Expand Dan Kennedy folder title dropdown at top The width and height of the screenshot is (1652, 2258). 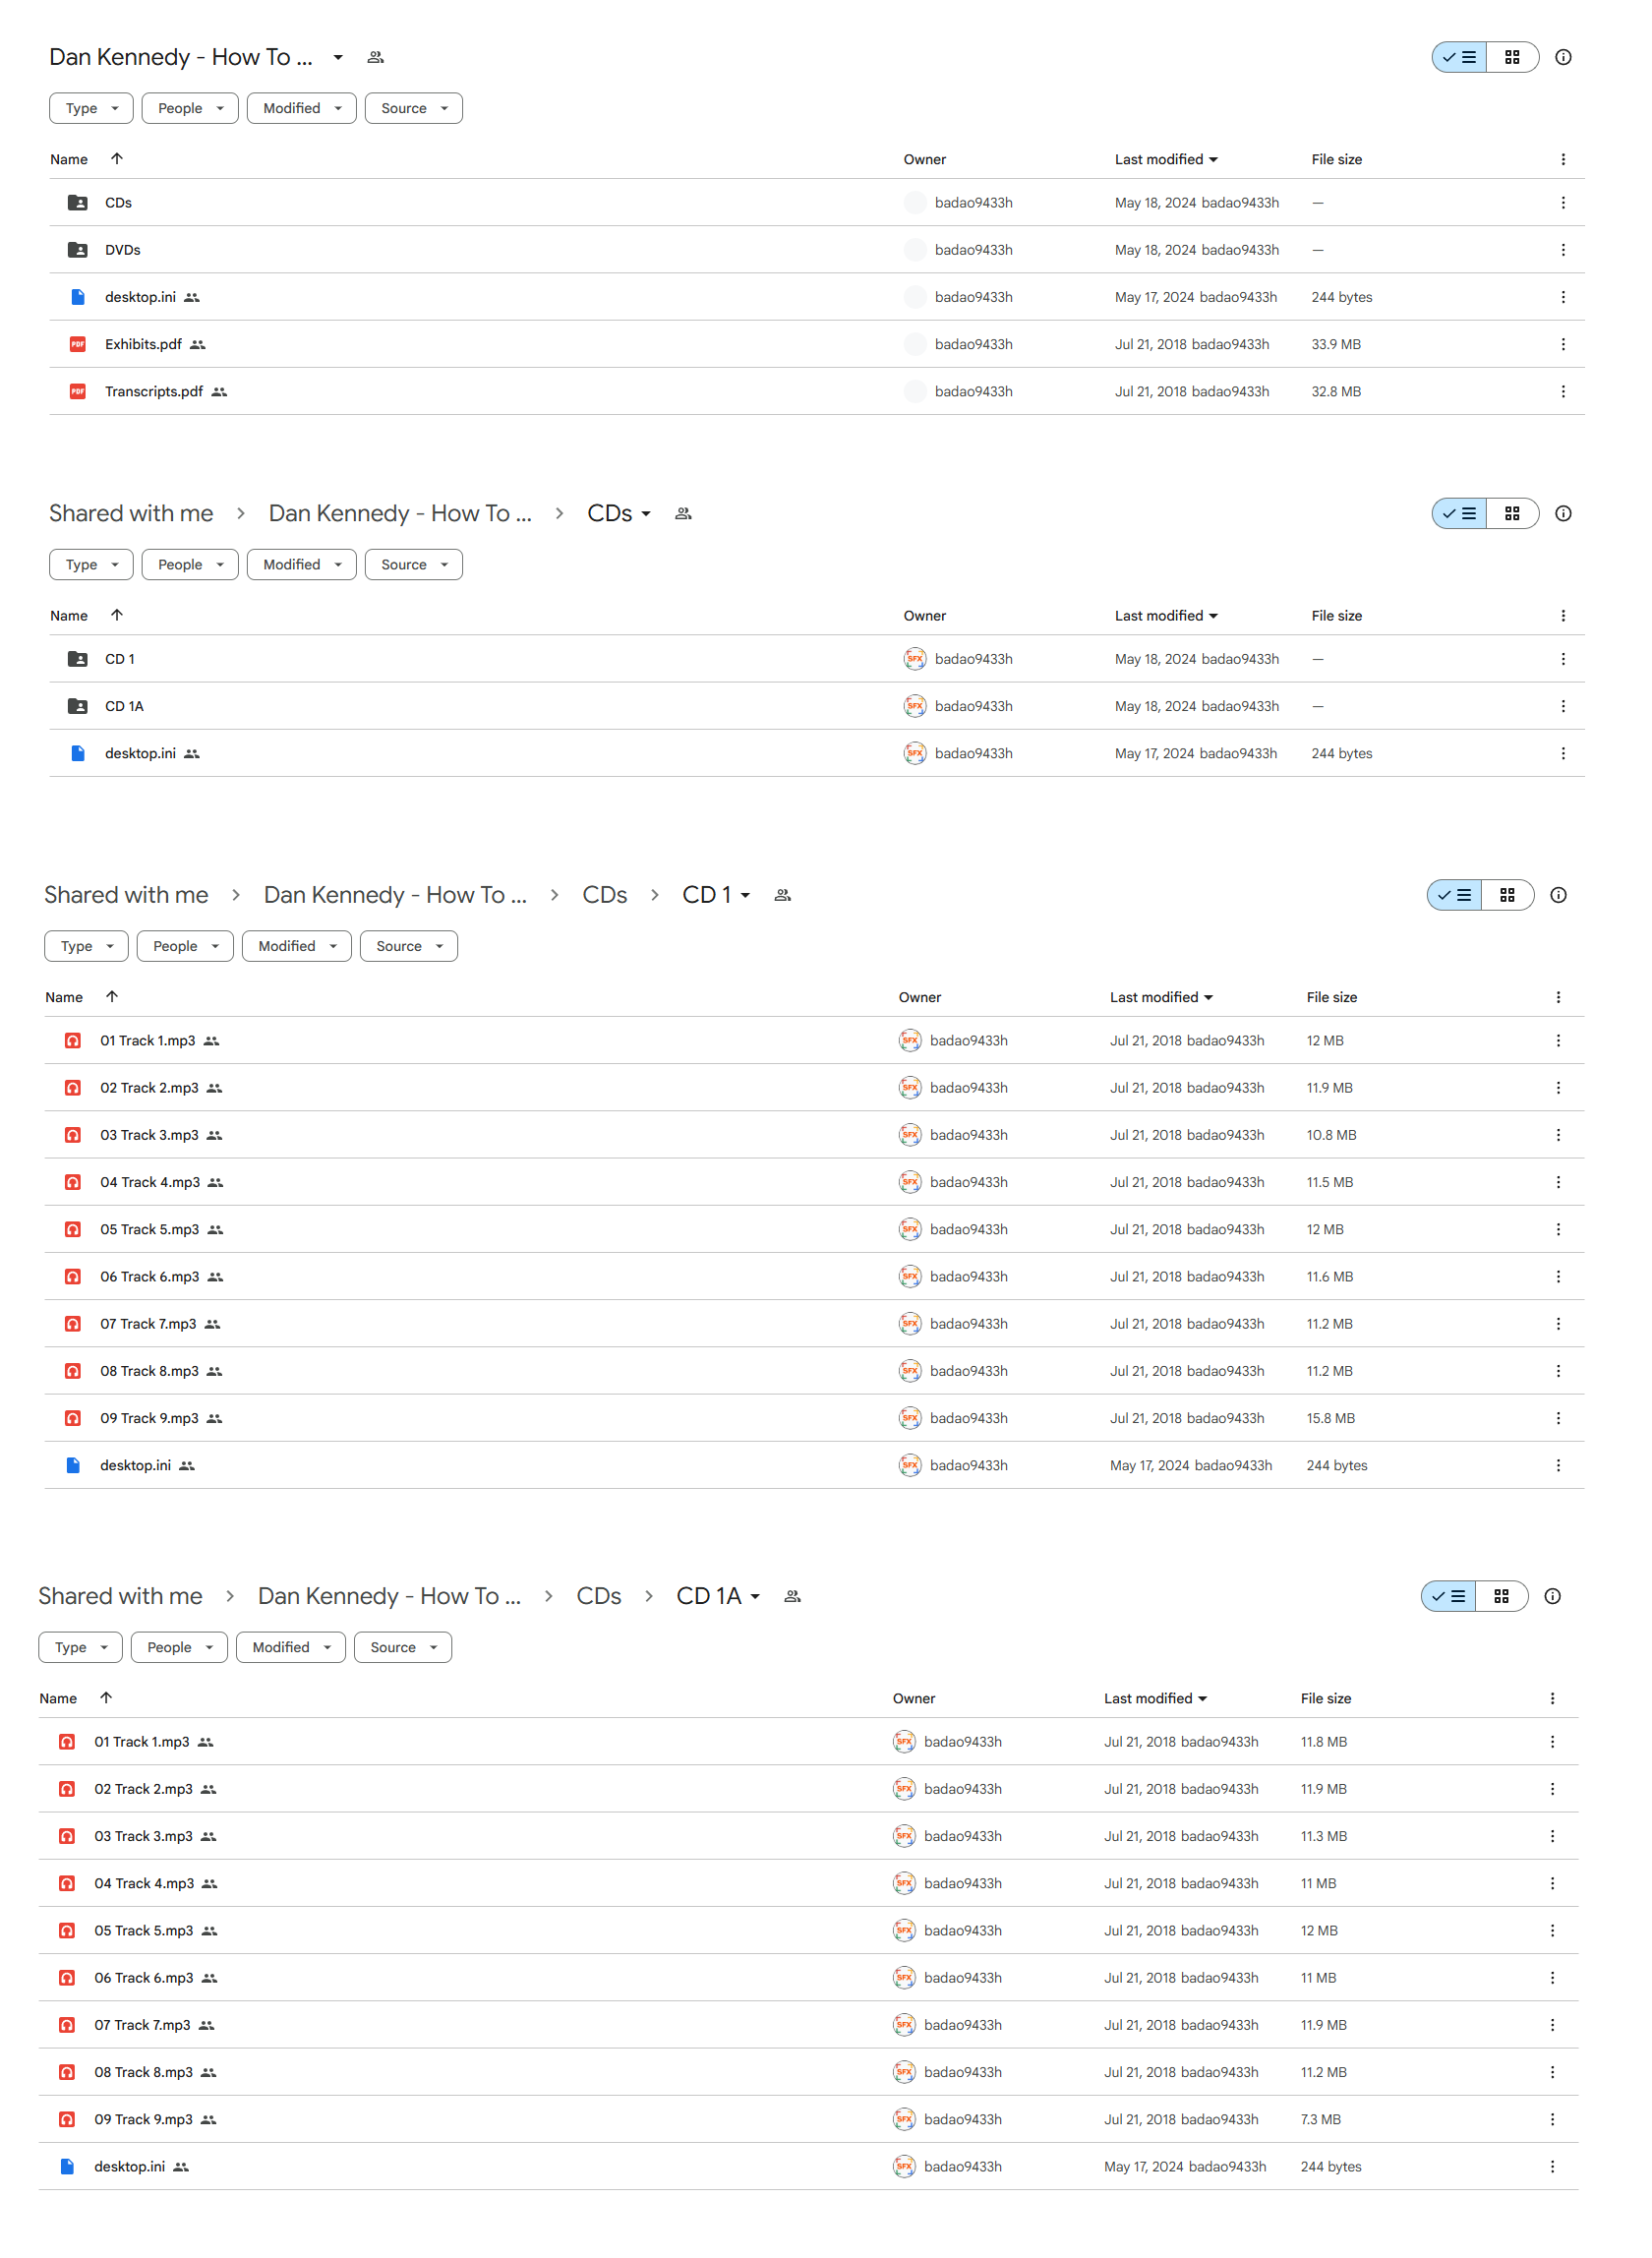click(x=338, y=57)
